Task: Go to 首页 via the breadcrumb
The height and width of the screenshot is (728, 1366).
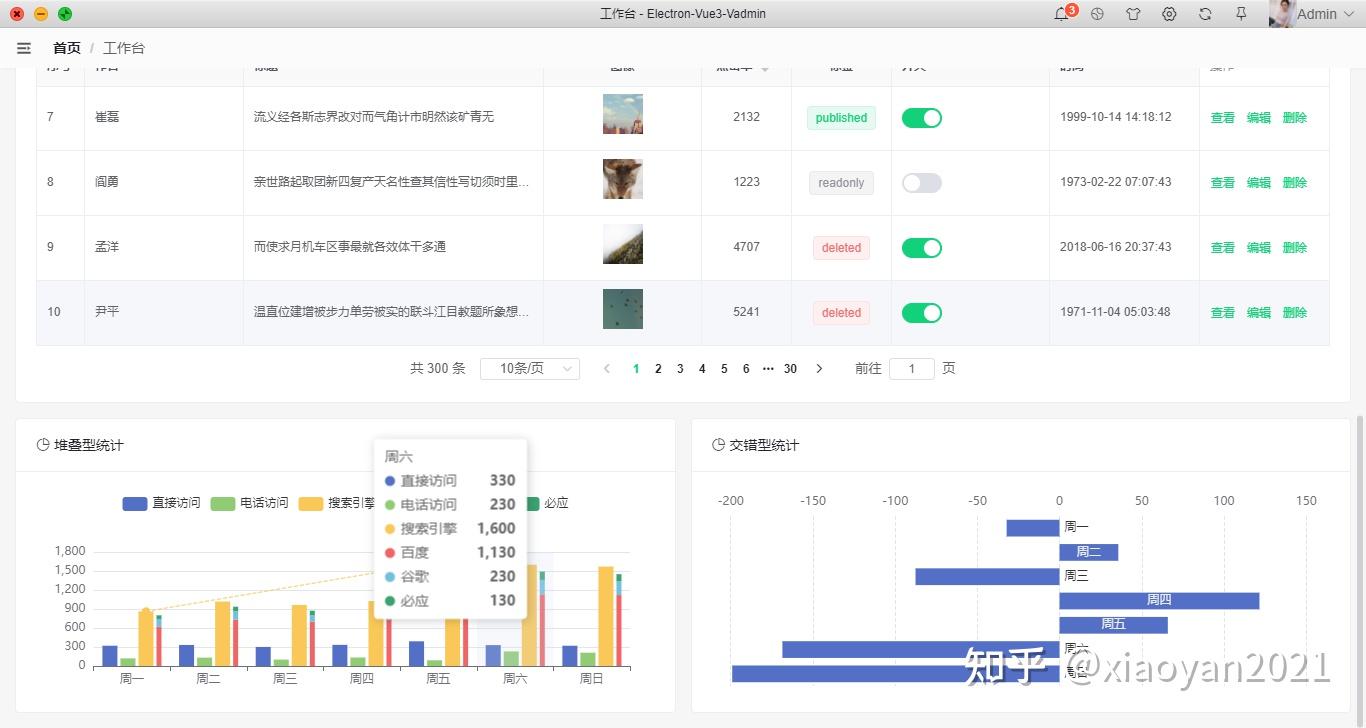Action: click(67, 47)
